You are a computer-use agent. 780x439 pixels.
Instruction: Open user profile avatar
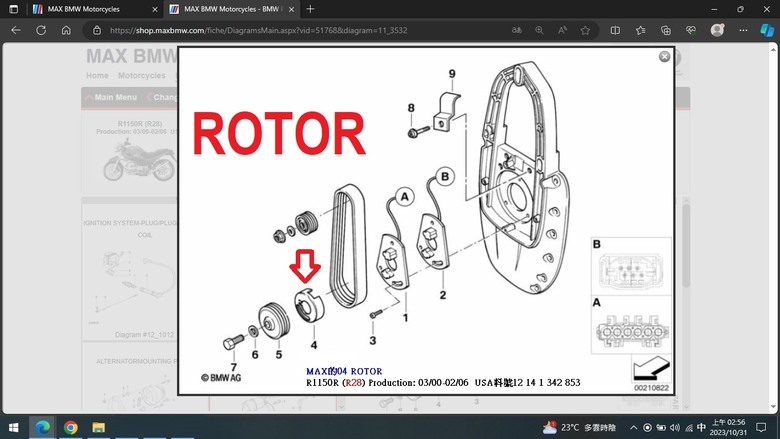tap(717, 30)
